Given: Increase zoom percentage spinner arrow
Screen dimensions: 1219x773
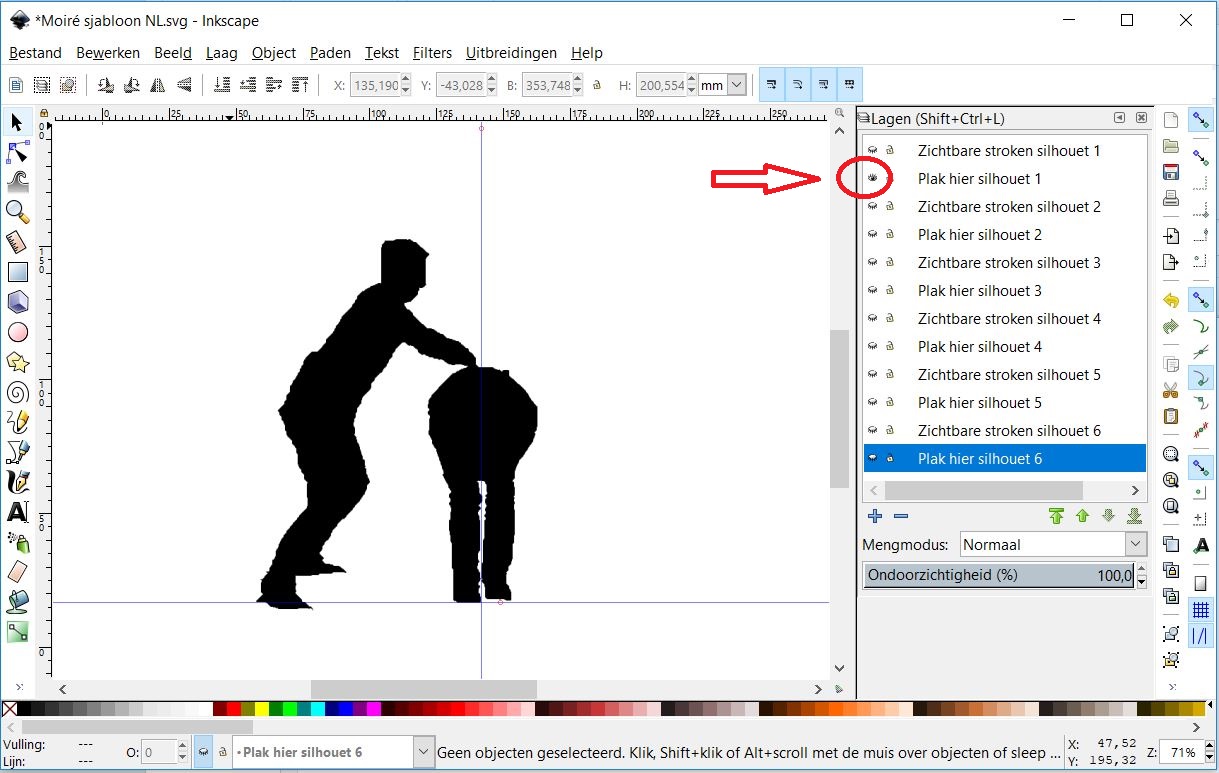Looking at the screenshot, I should (x=1207, y=747).
